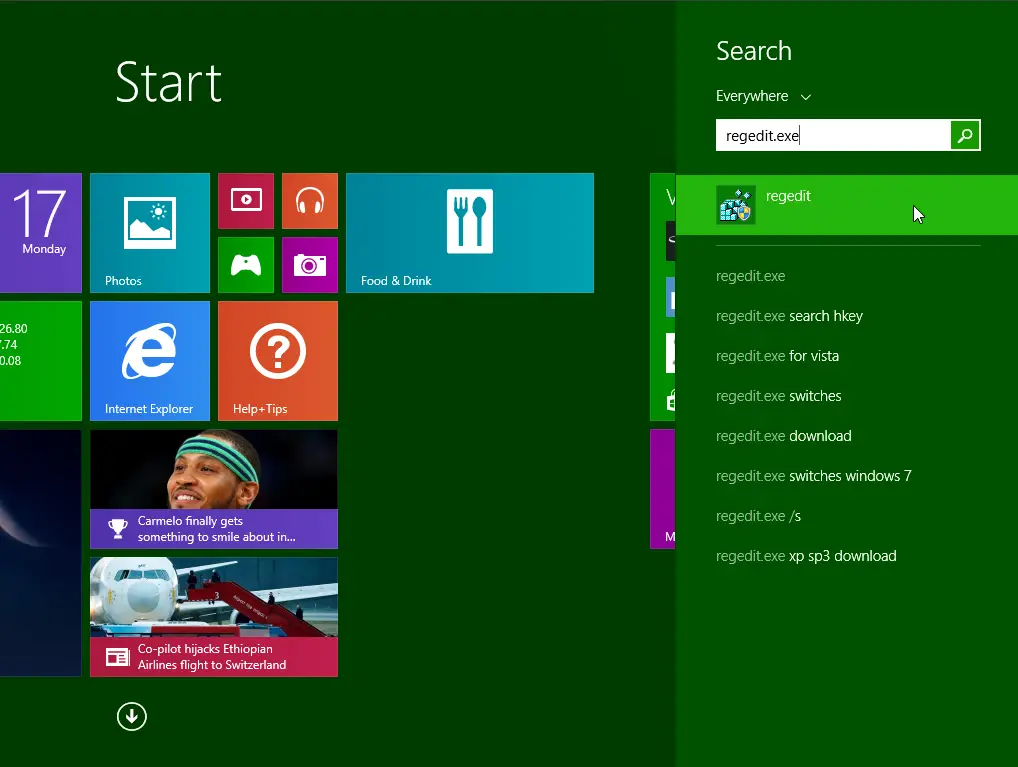
Task: Open the Carmelo sports news tile
Action: [214, 489]
